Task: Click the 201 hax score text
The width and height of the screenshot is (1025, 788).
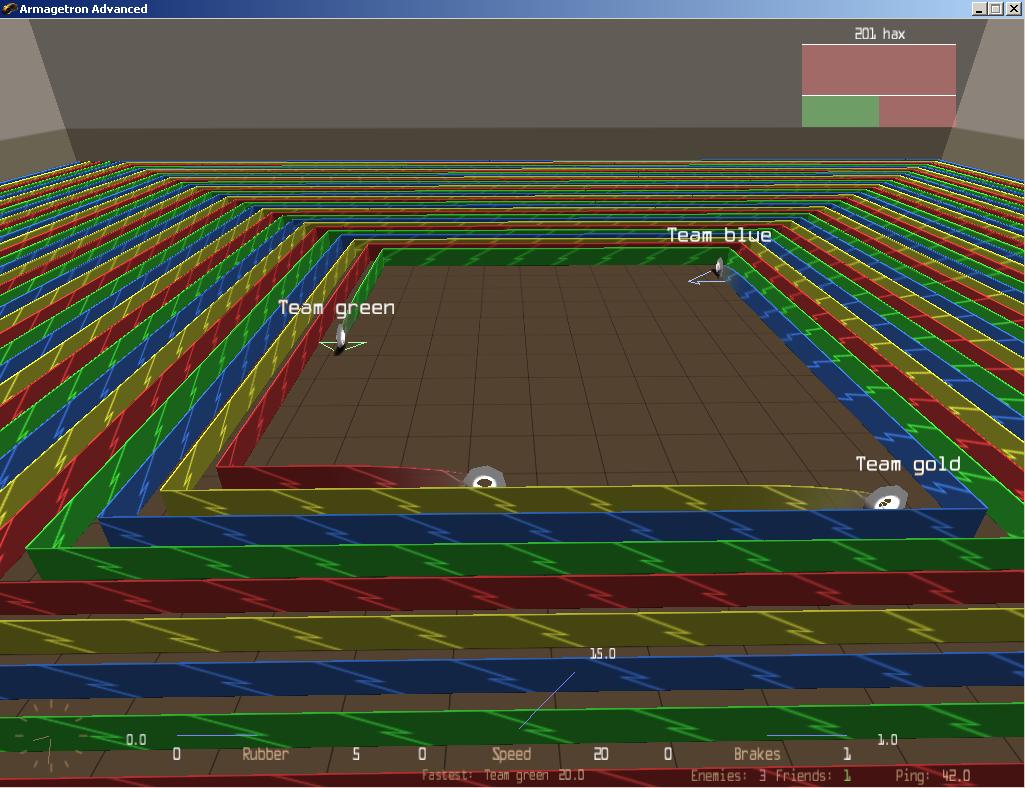Action: point(879,34)
